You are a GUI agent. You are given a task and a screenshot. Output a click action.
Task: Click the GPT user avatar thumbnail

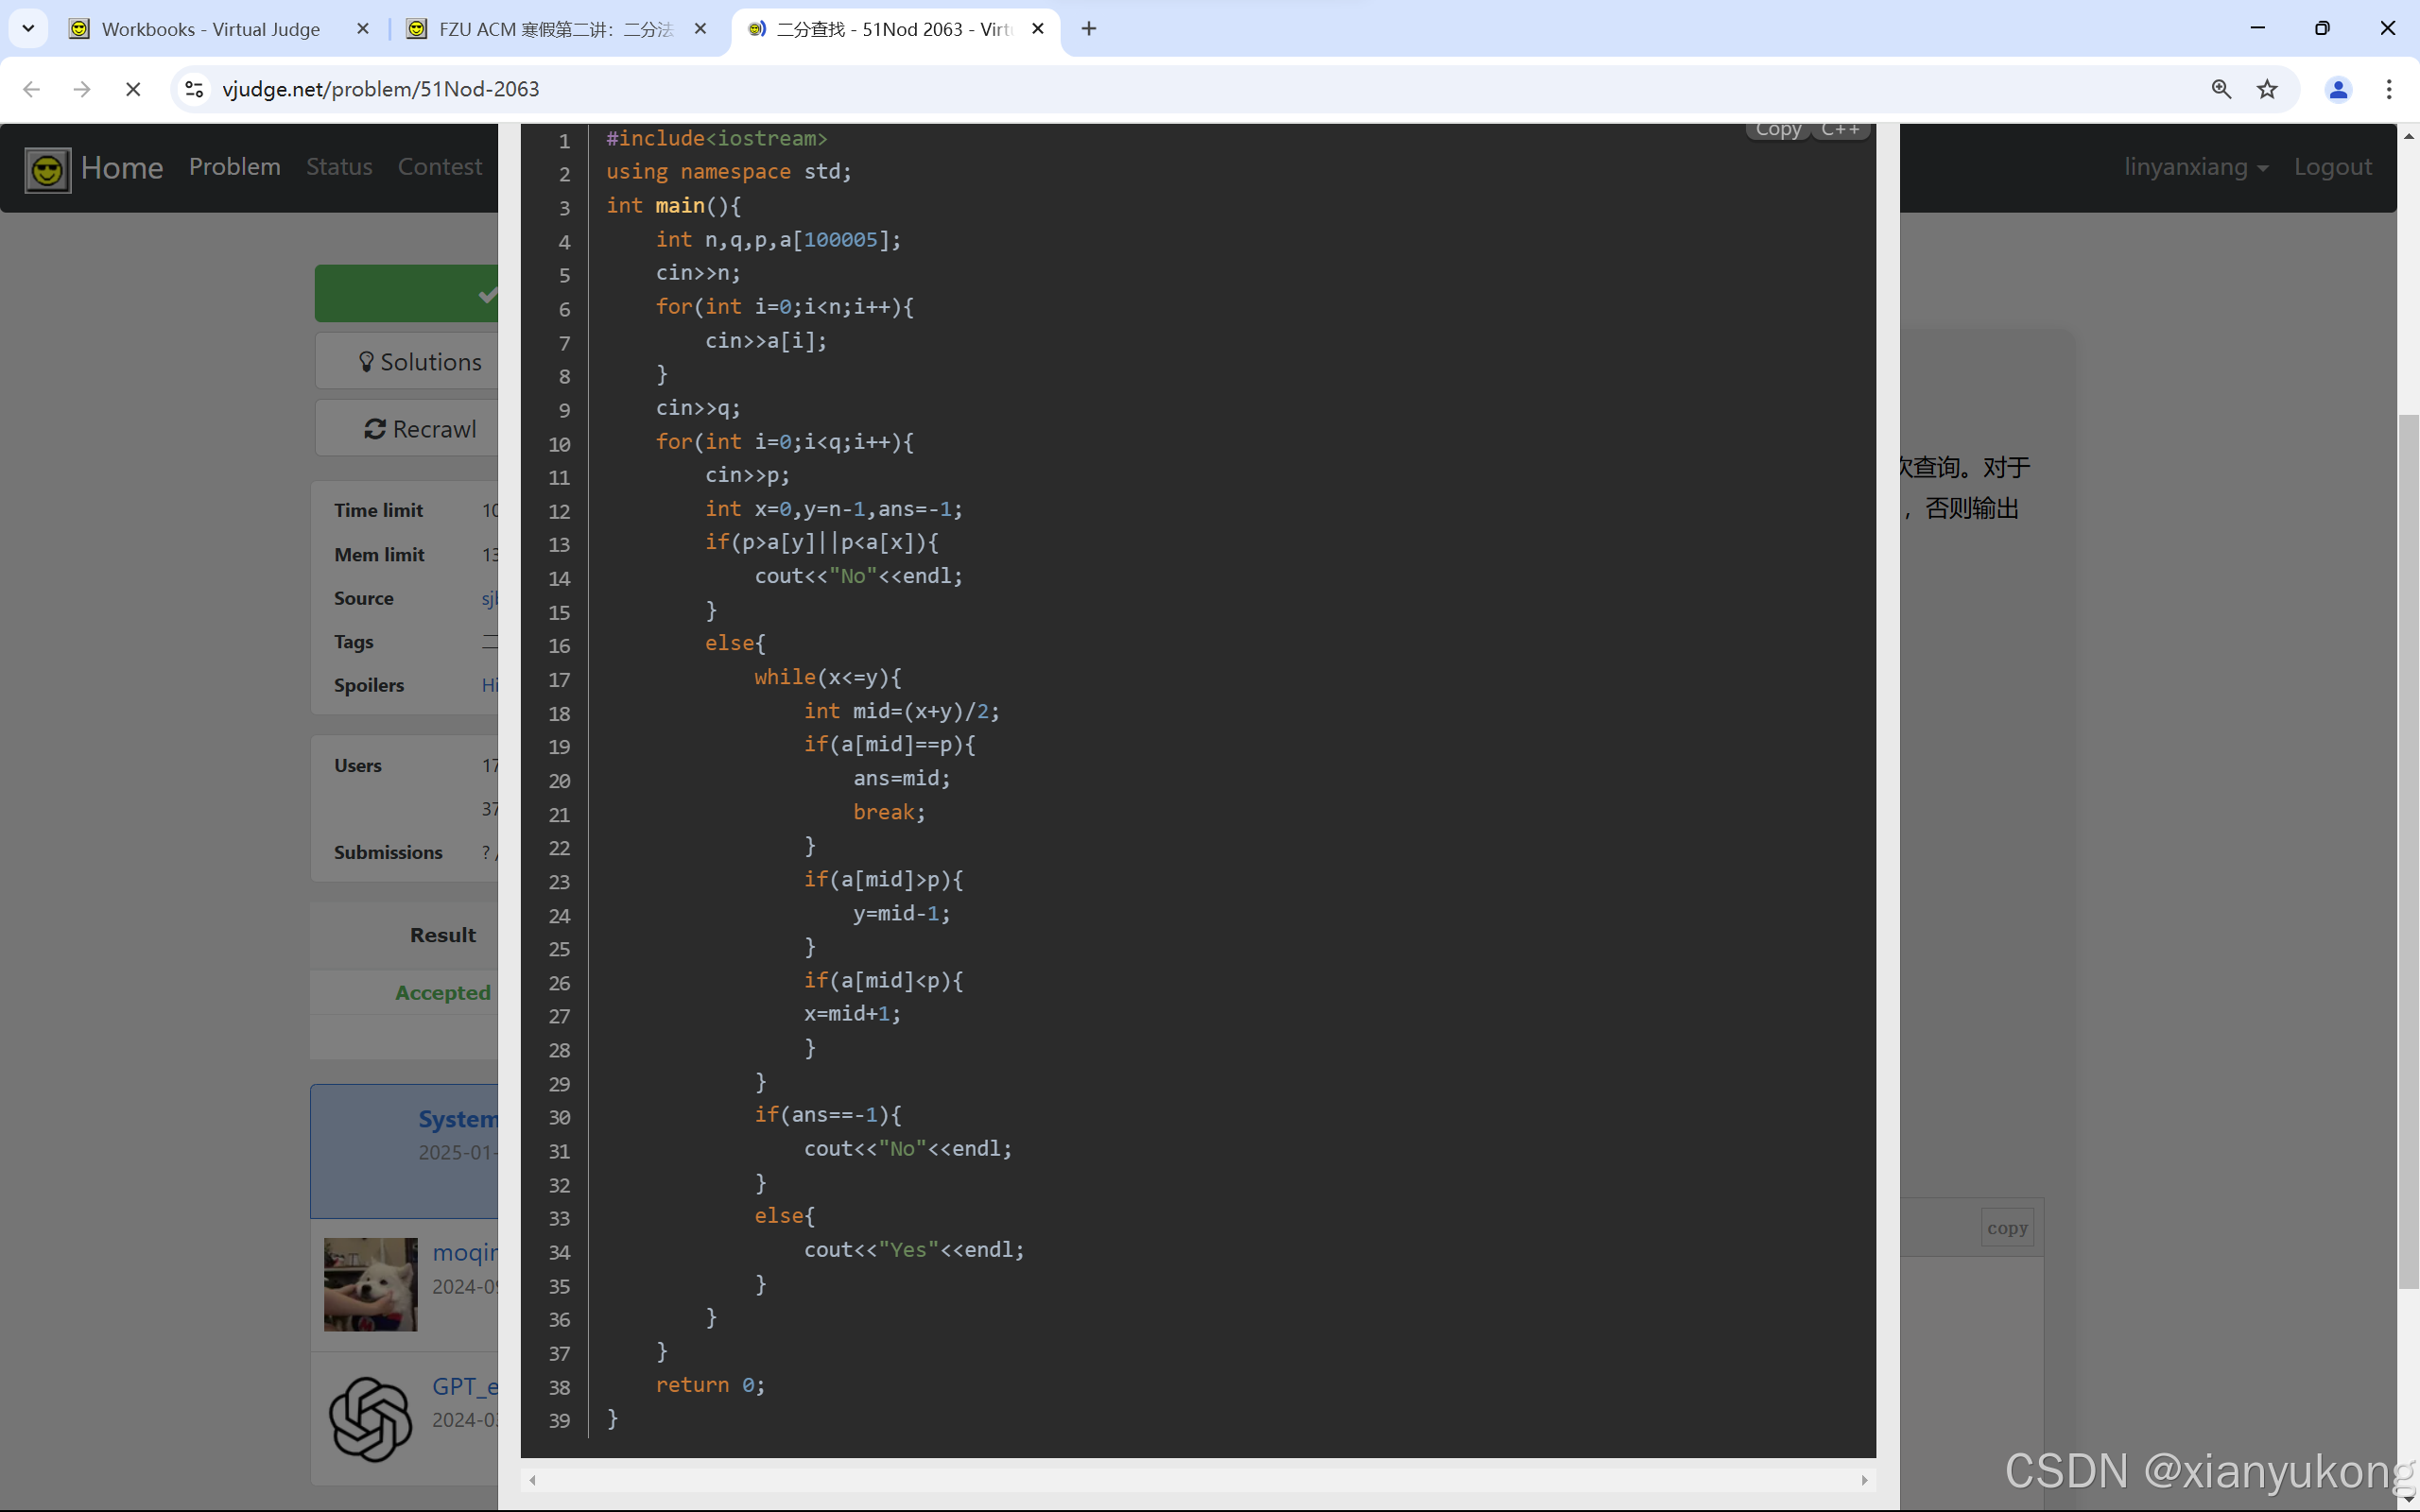pyautogui.click(x=370, y=1418)
